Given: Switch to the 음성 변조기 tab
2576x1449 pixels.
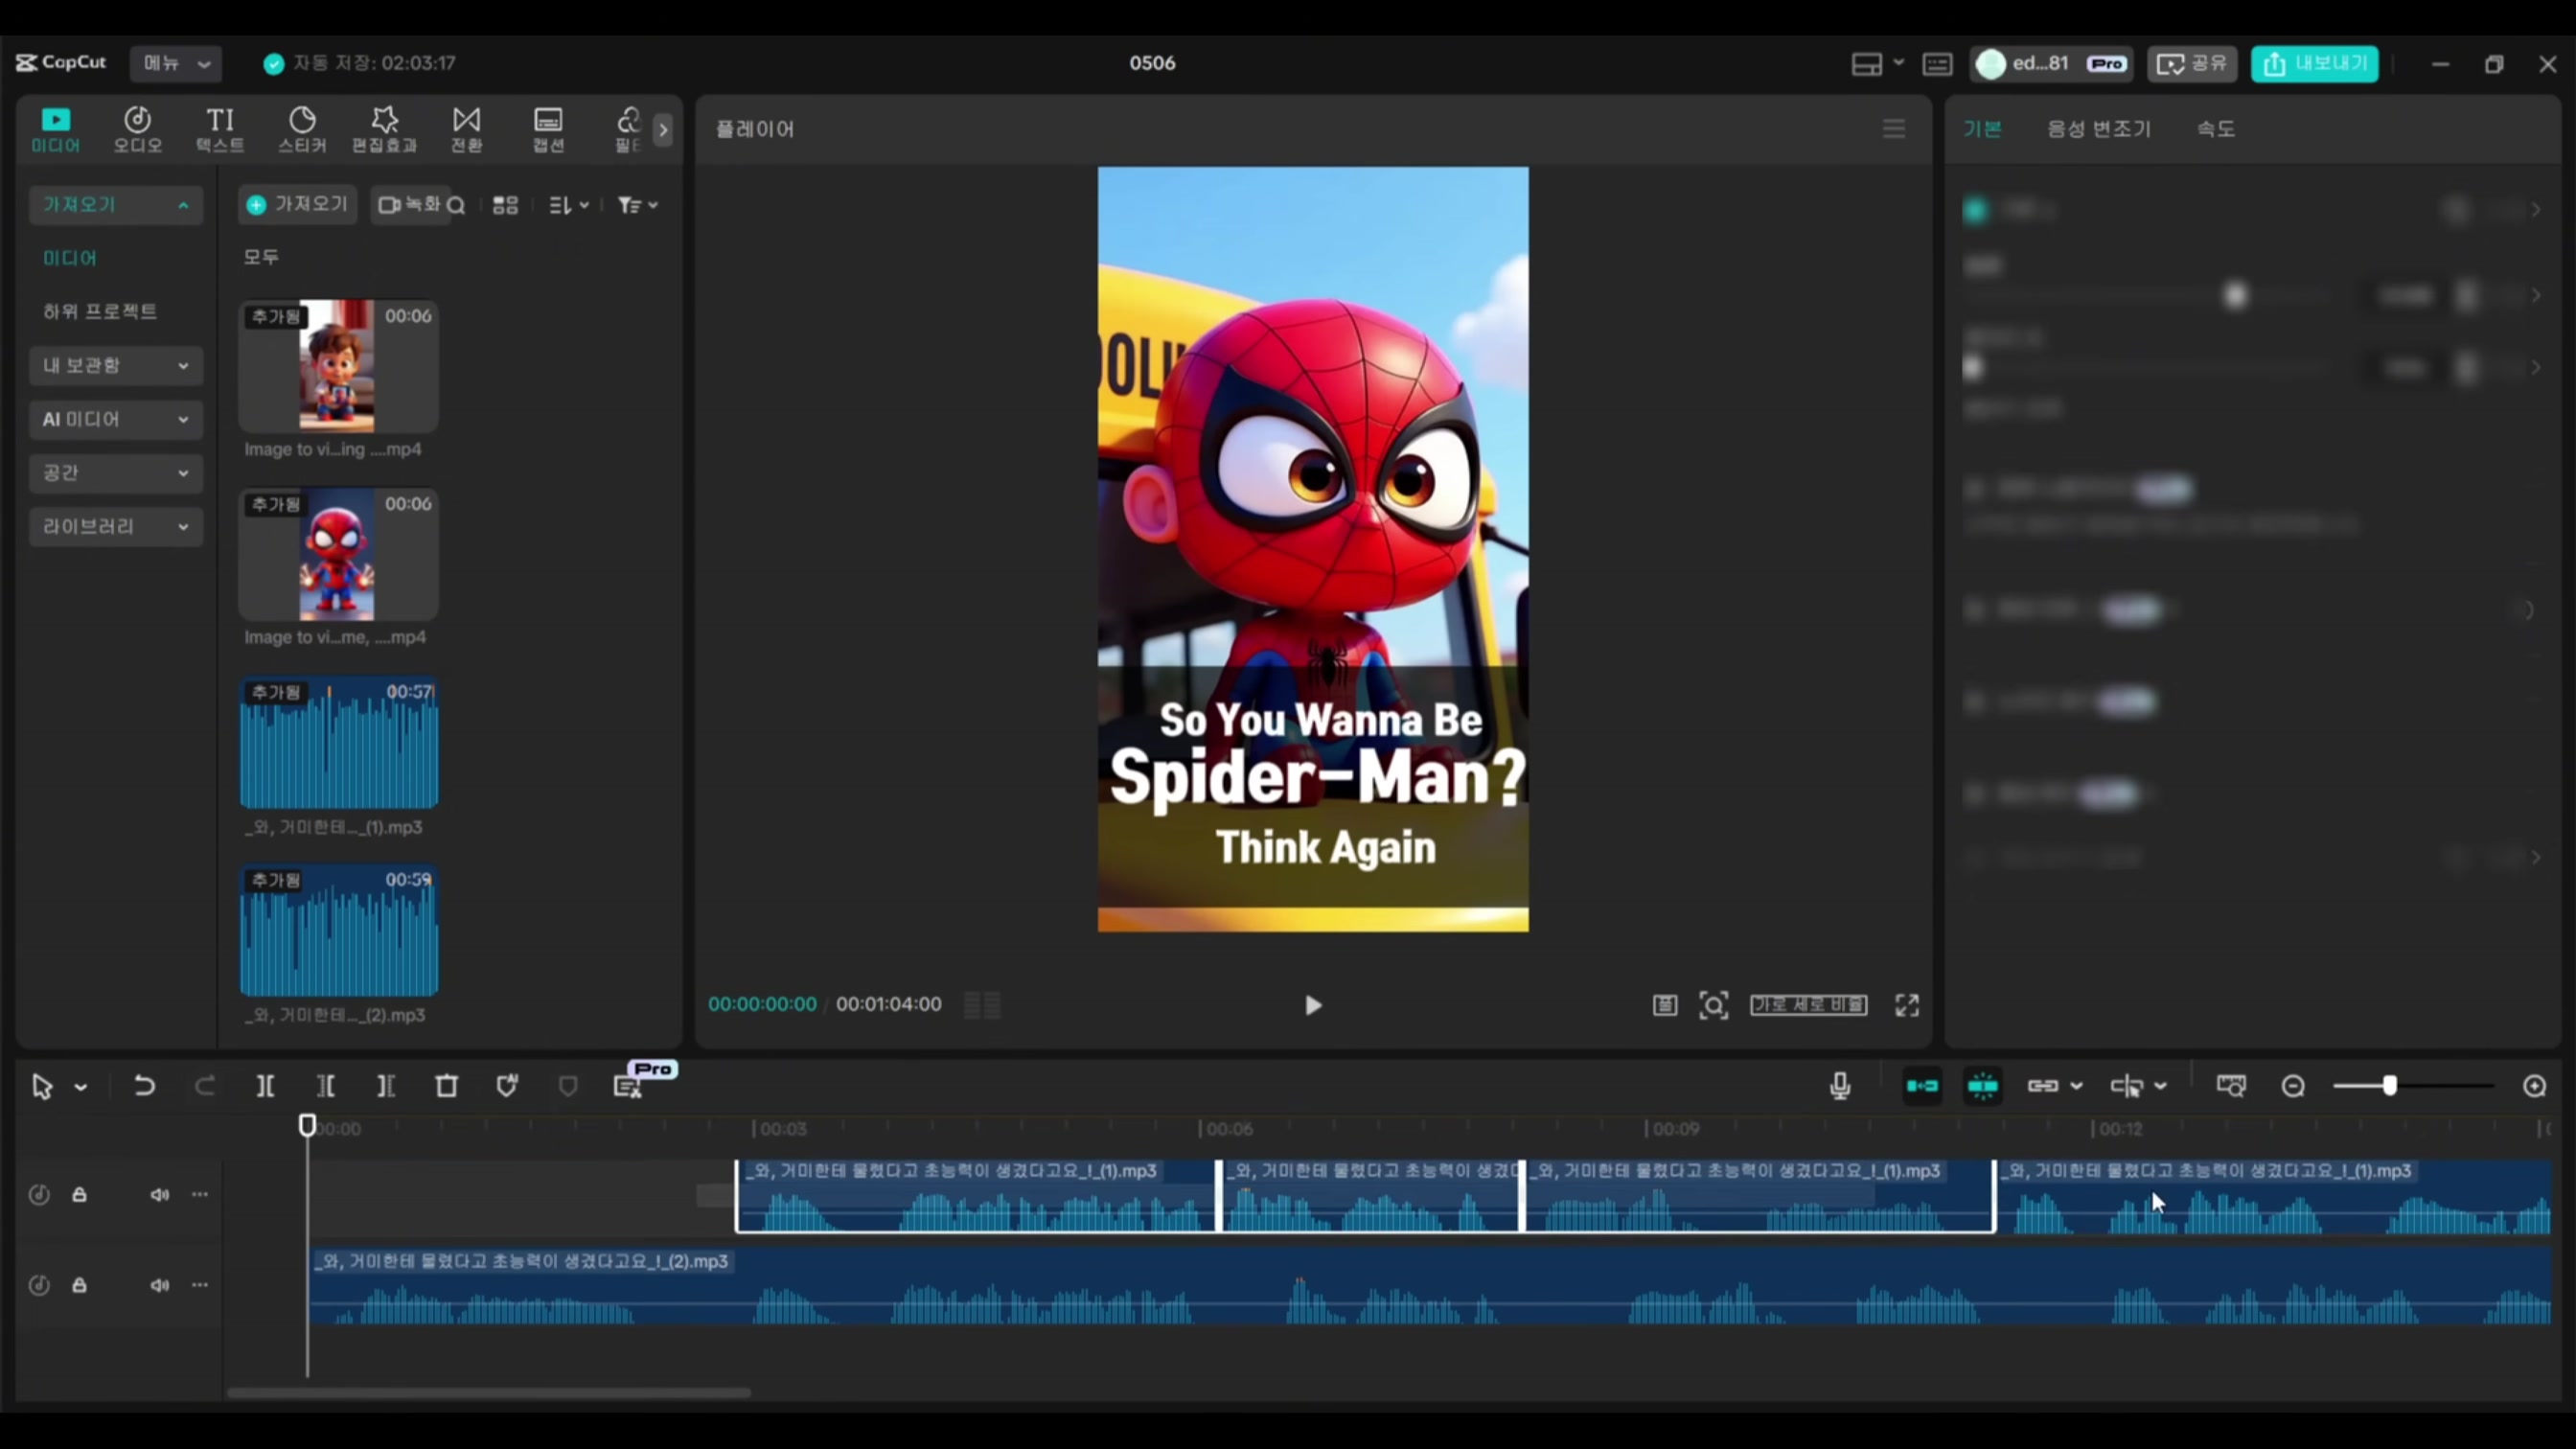Looking at the screenshot, I should click(2098, 129).
